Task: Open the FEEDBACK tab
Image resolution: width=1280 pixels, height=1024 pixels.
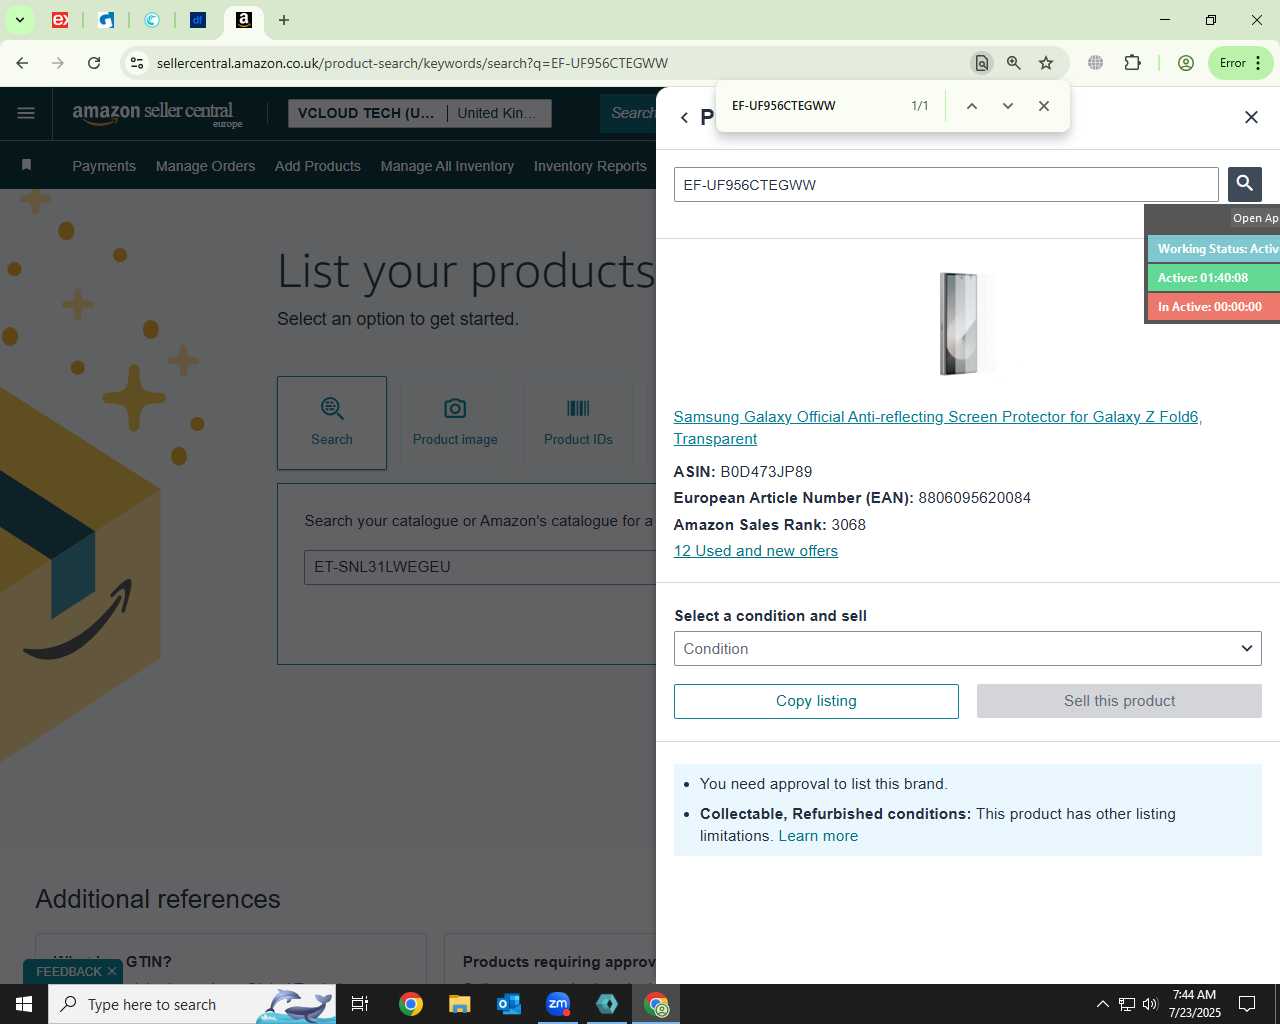Action: pos(69,971)
